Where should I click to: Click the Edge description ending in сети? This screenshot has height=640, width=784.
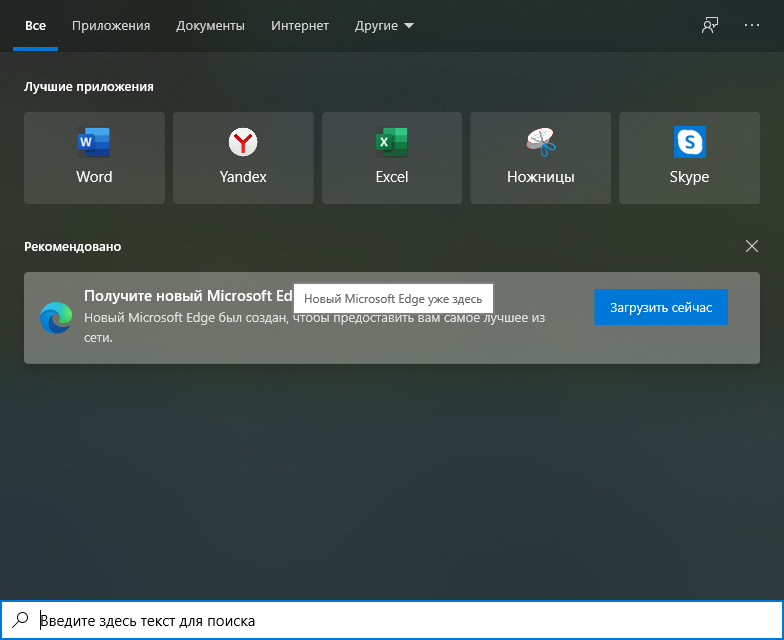(314, 328)
